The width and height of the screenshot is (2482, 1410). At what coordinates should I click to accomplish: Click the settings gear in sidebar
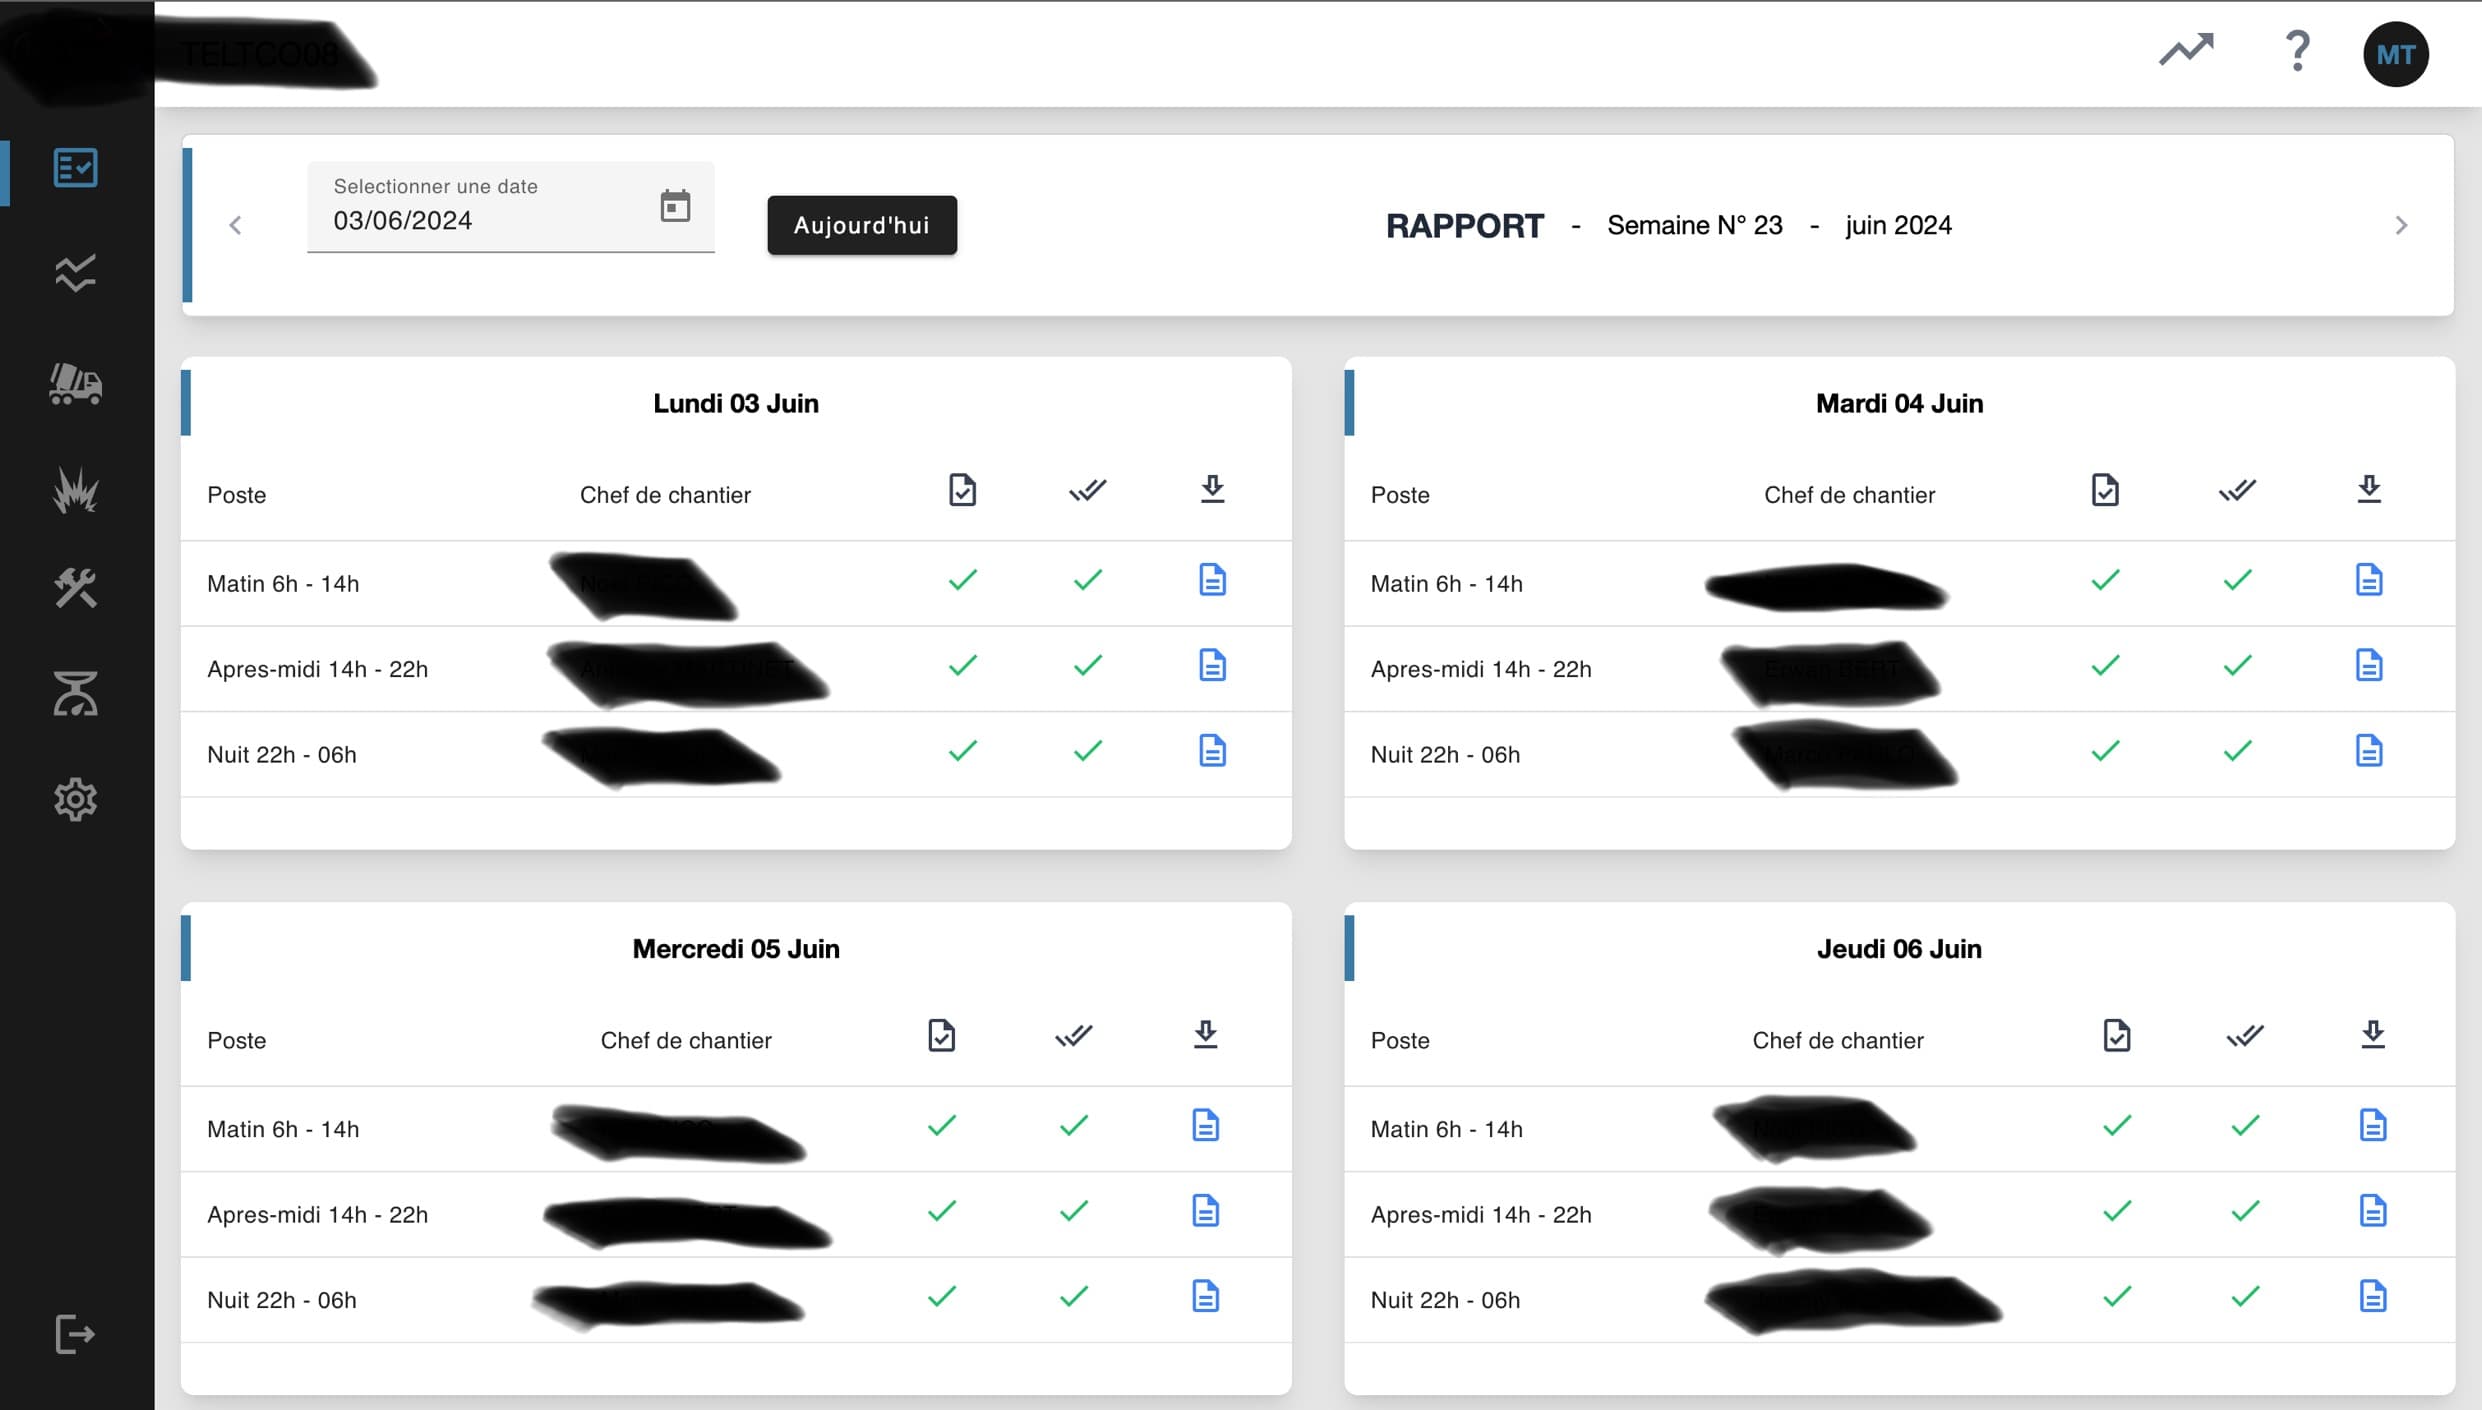75,799
